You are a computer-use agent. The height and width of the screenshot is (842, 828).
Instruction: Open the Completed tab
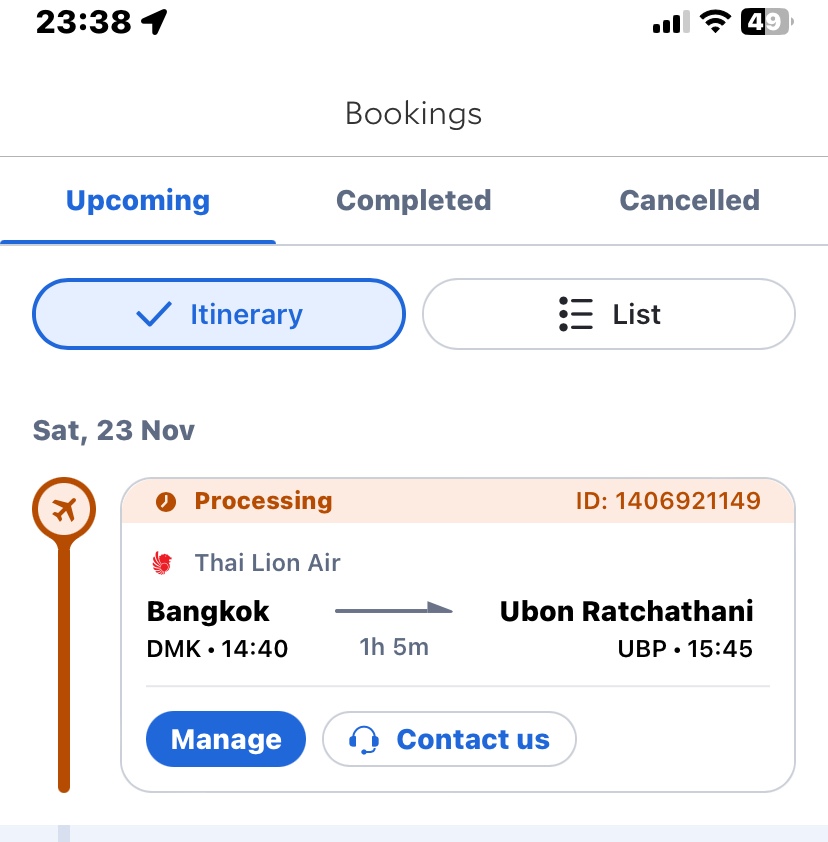(413, 201)
